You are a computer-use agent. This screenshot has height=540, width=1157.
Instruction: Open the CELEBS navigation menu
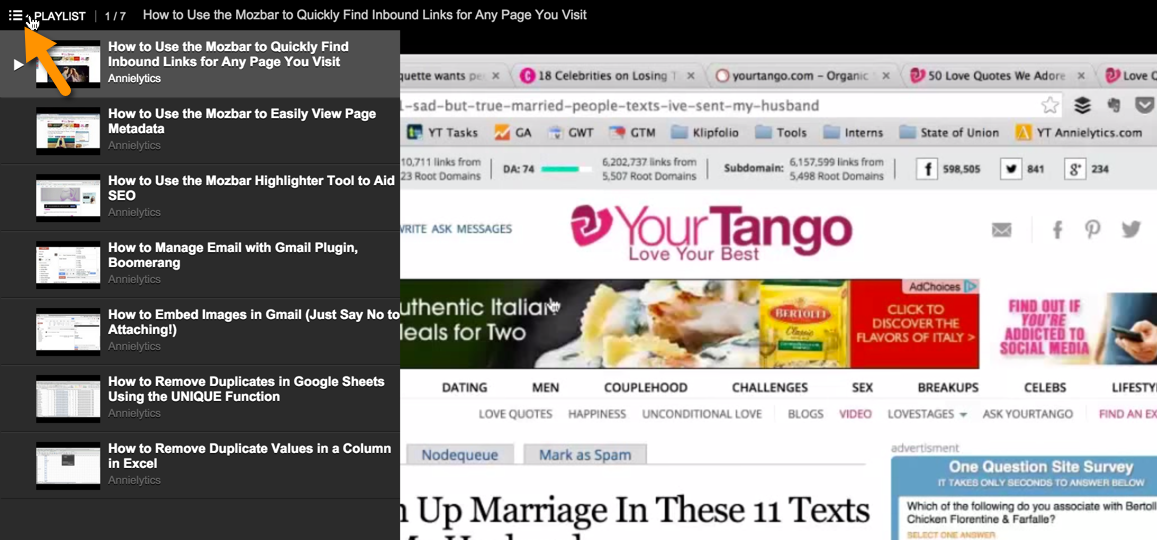(x=1045, y=387)
